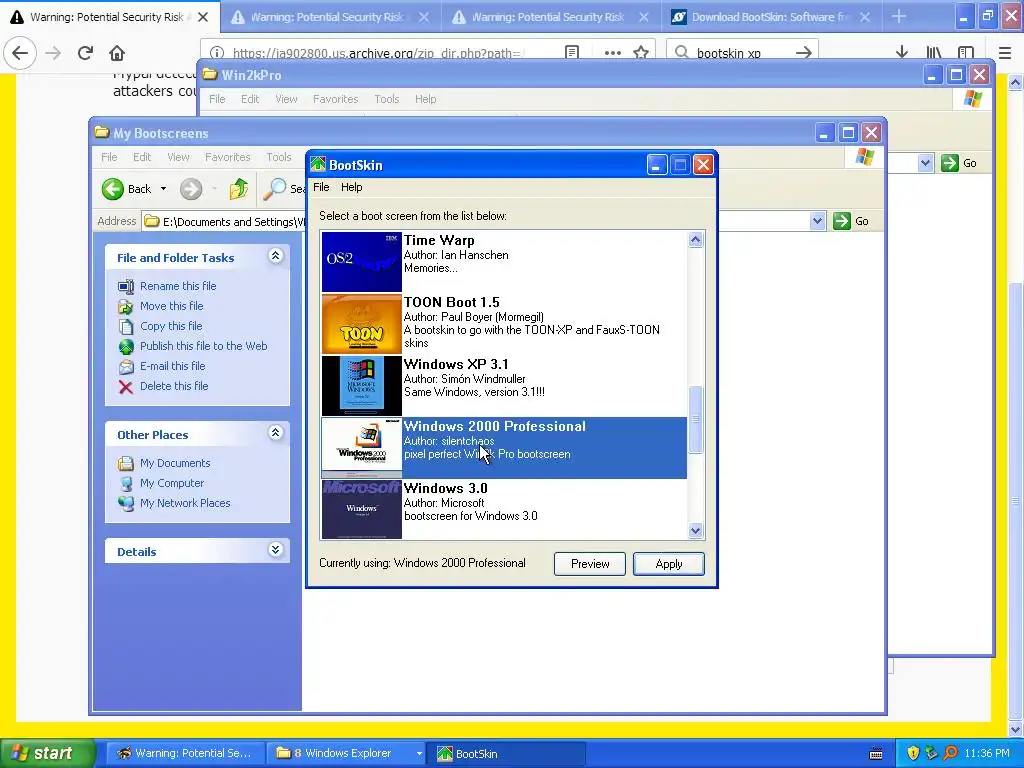Click Rename this file link
This screenshot has width=1024, height=768.
(x=178, y=286)
